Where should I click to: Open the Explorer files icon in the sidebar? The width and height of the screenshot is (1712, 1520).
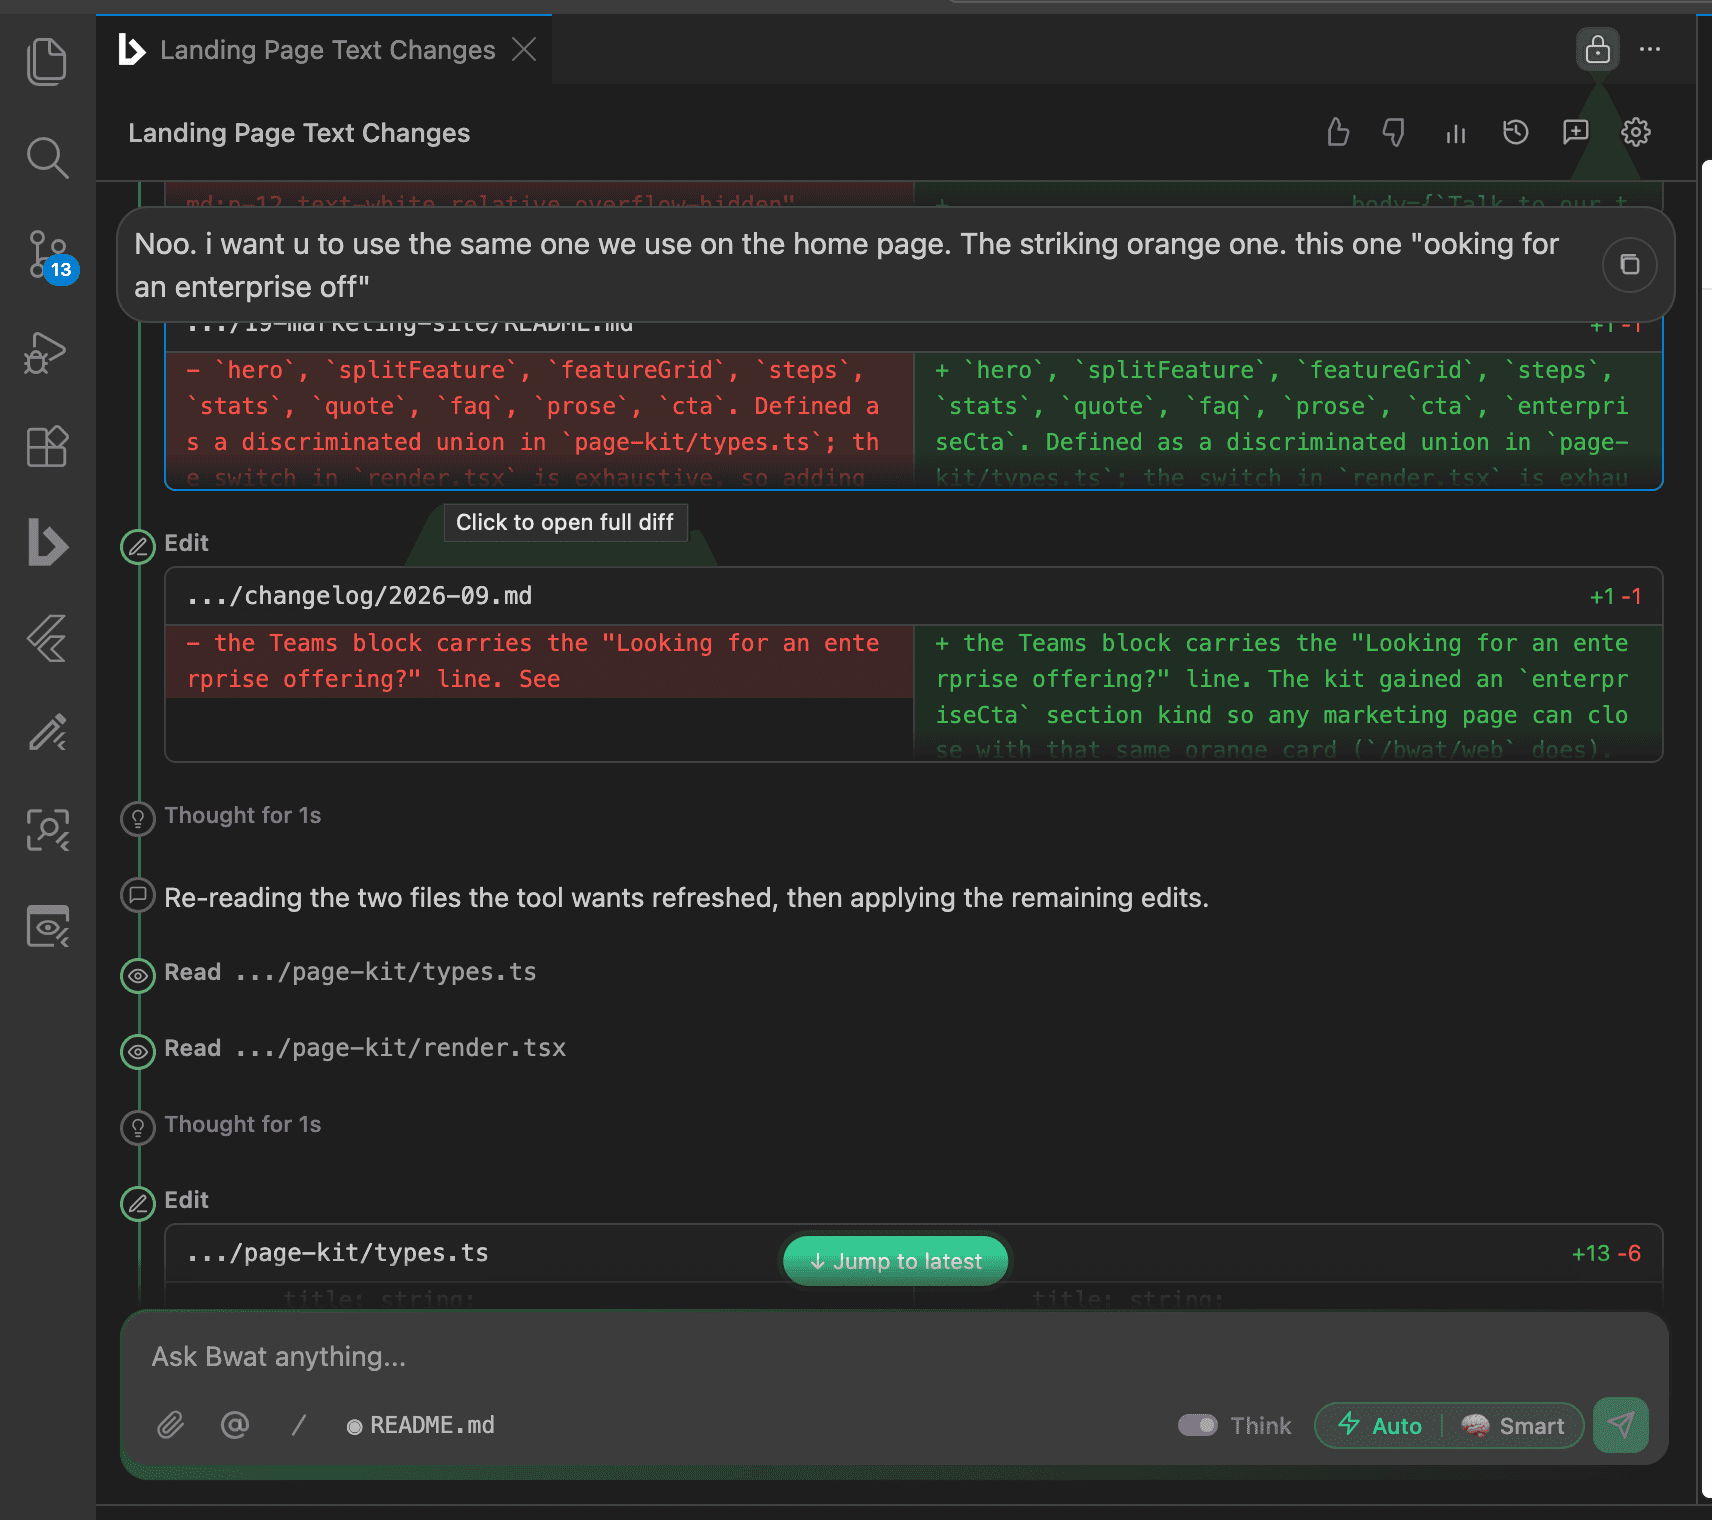(47, 62)
